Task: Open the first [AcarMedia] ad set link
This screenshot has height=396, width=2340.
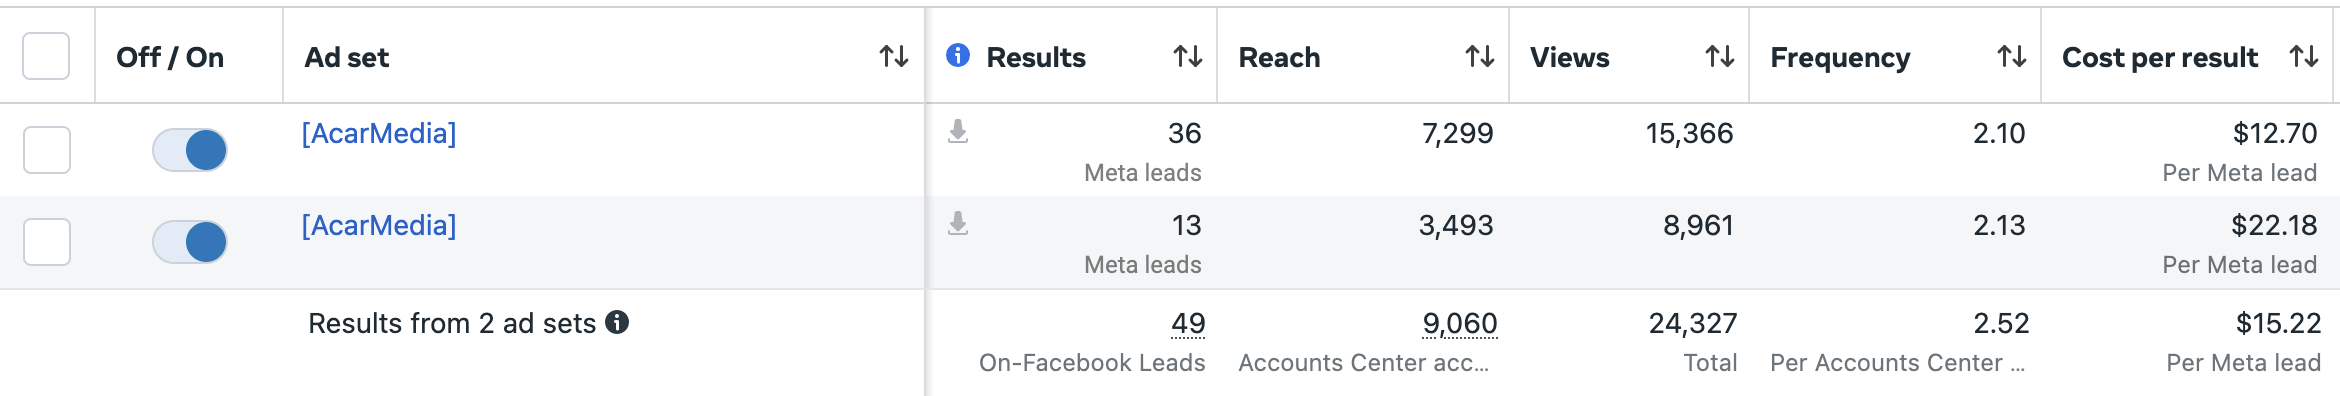Action: (379, 134)
